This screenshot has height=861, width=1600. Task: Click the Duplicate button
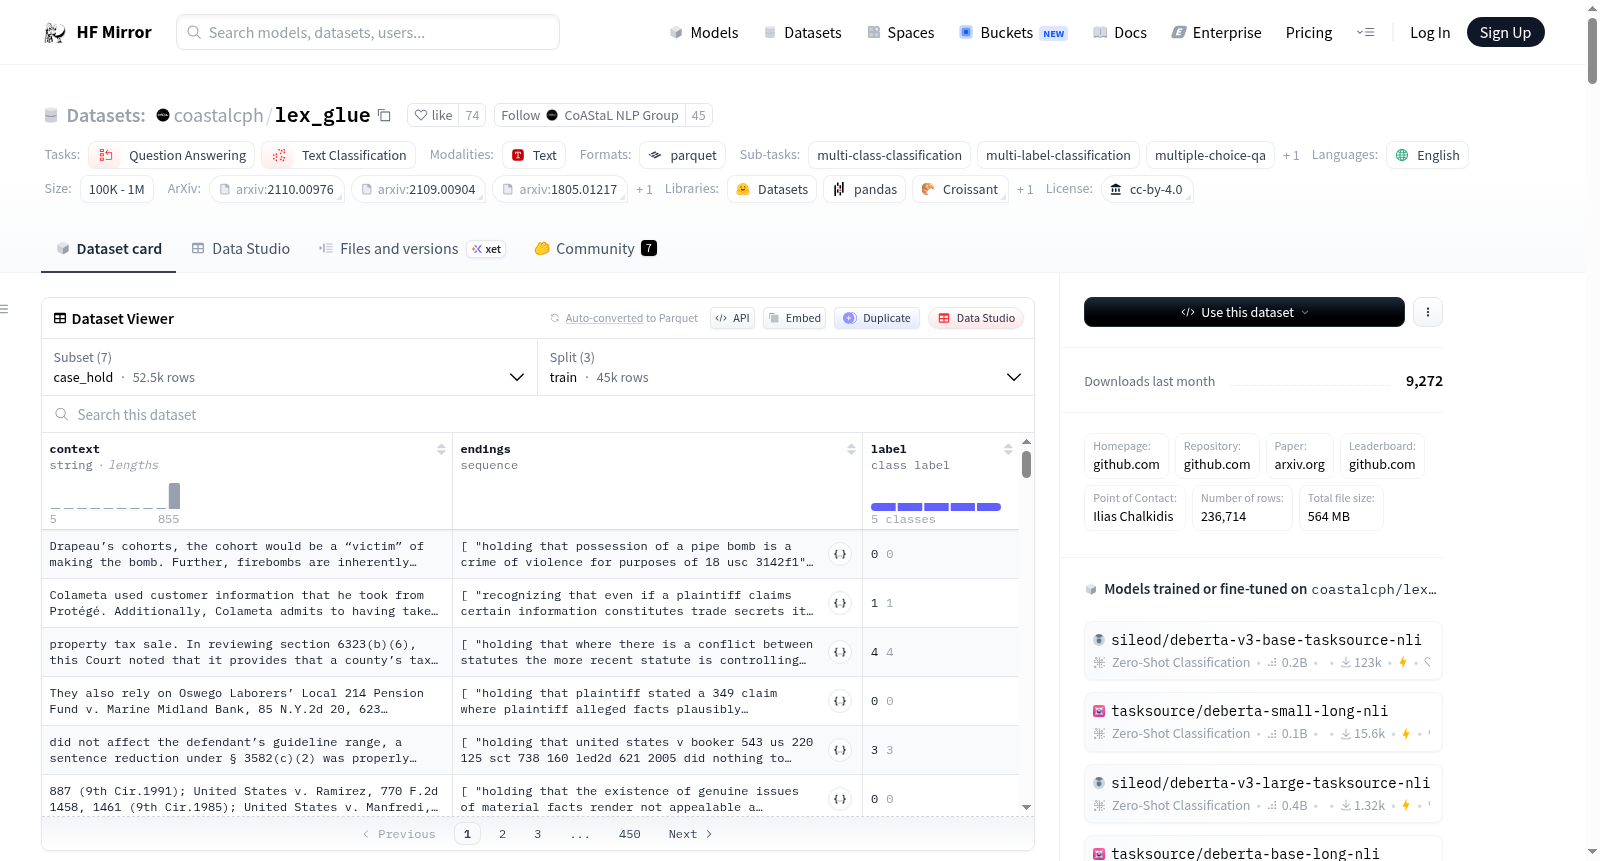click(x=877, y=318)
